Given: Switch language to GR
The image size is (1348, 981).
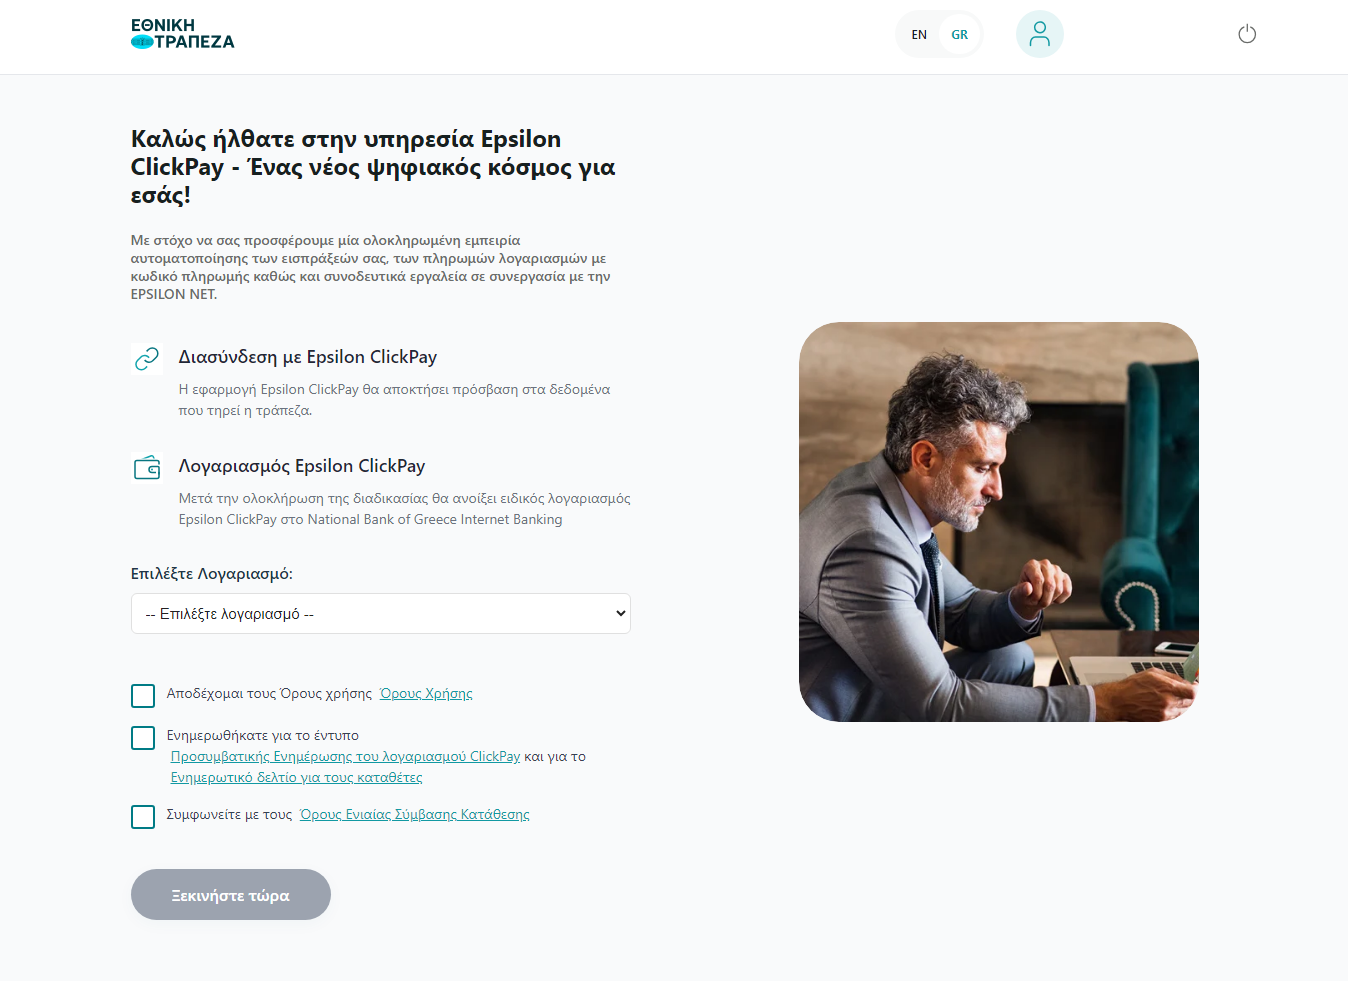Looking at the screenshot, I should 960,35.
